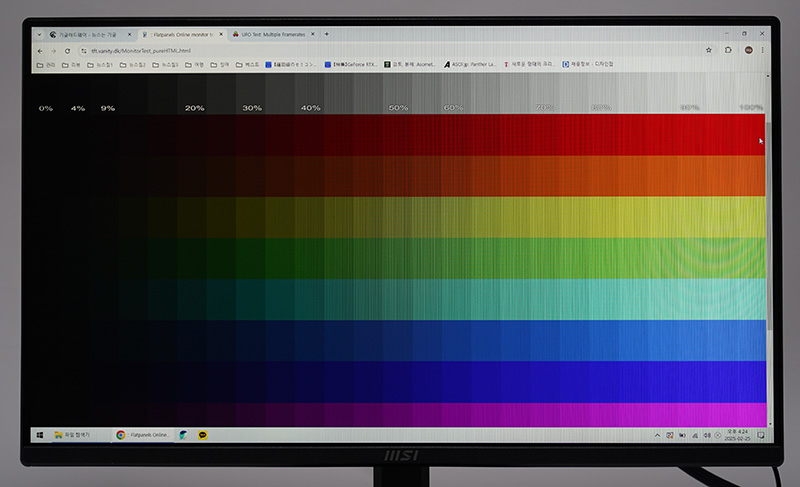Click the scrollbar down arrow
Viewport: 800px width, 487px height.
pos(769,424)
